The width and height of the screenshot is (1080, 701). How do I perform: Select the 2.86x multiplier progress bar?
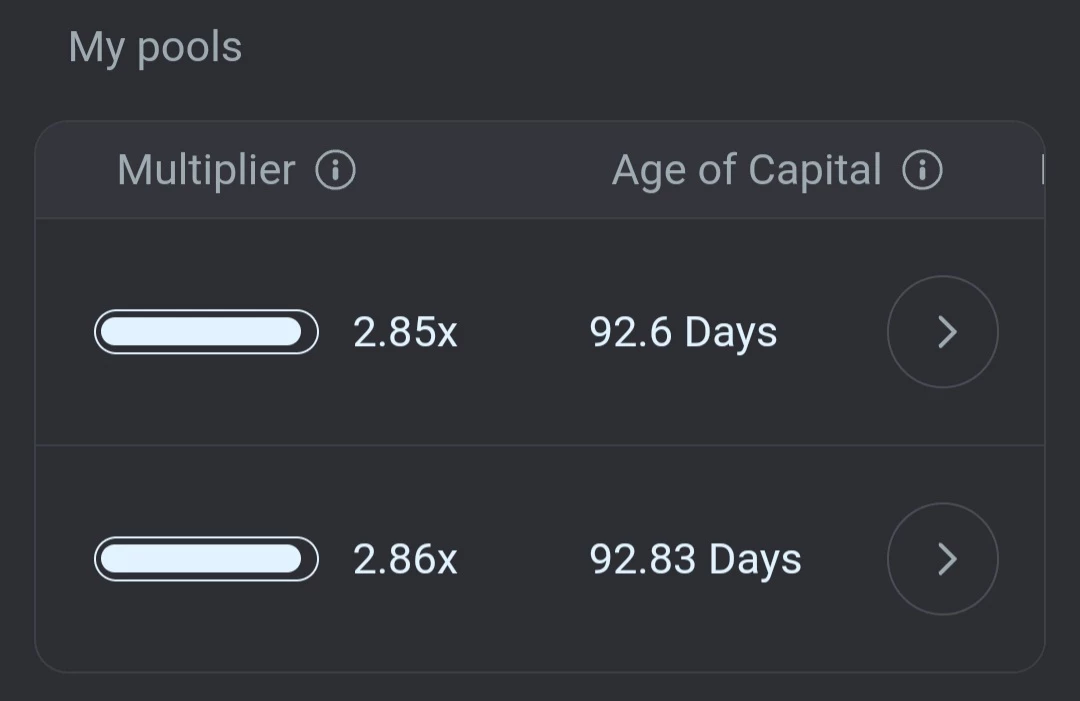tap(207, 559)
